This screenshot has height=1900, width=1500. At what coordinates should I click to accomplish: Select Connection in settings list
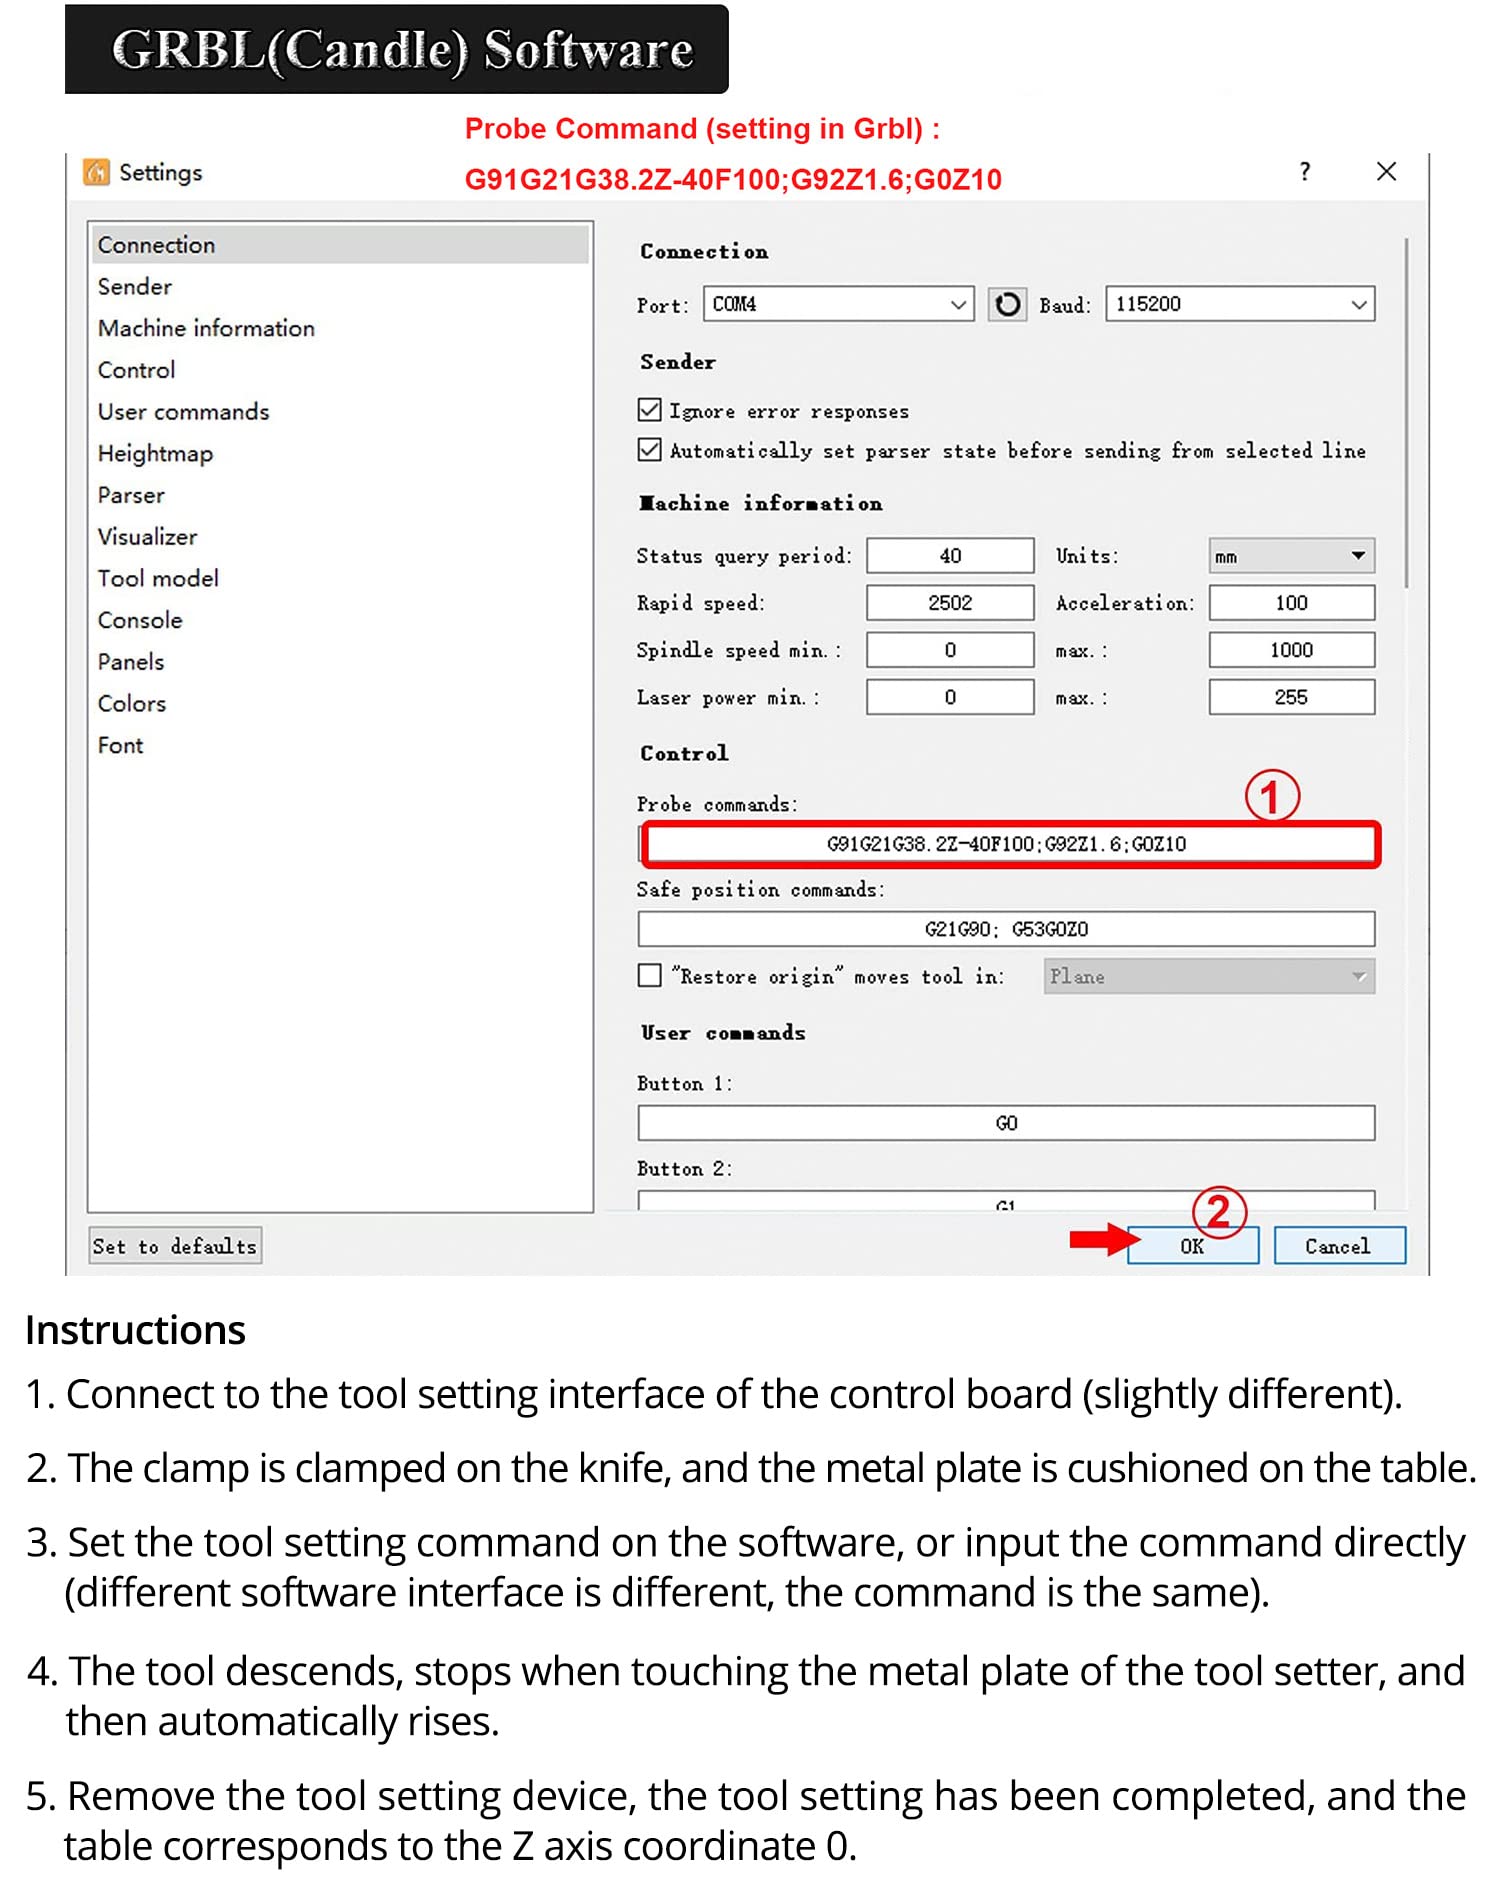tap(340, 245)
